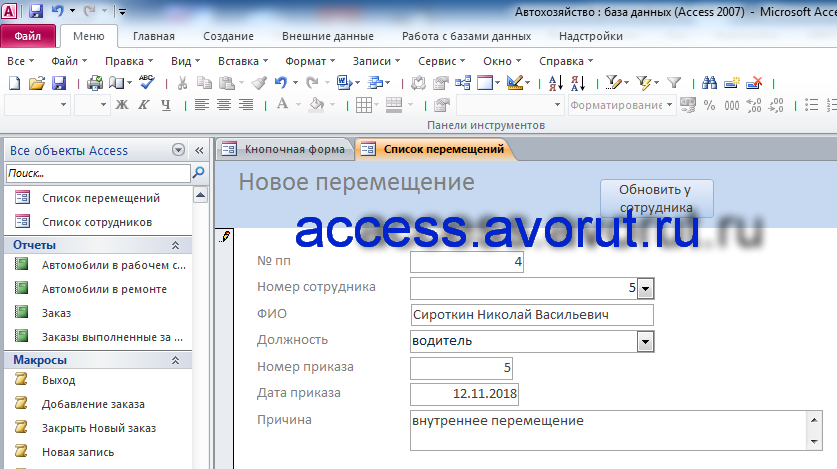The height and width of the screenshot is (469, 837).
Task: Click the Save icon in the Menu toolbar
Action: click(59, 83)
